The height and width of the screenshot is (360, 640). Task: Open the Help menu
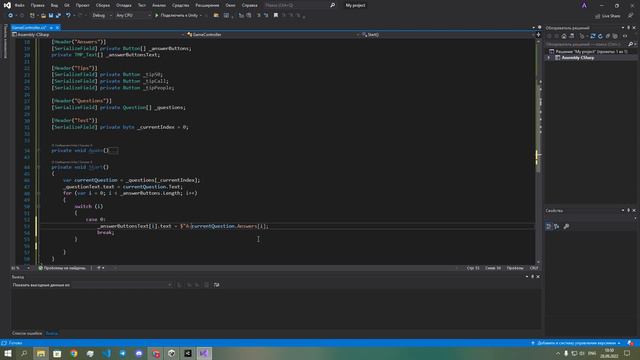(x=249, y=5)
